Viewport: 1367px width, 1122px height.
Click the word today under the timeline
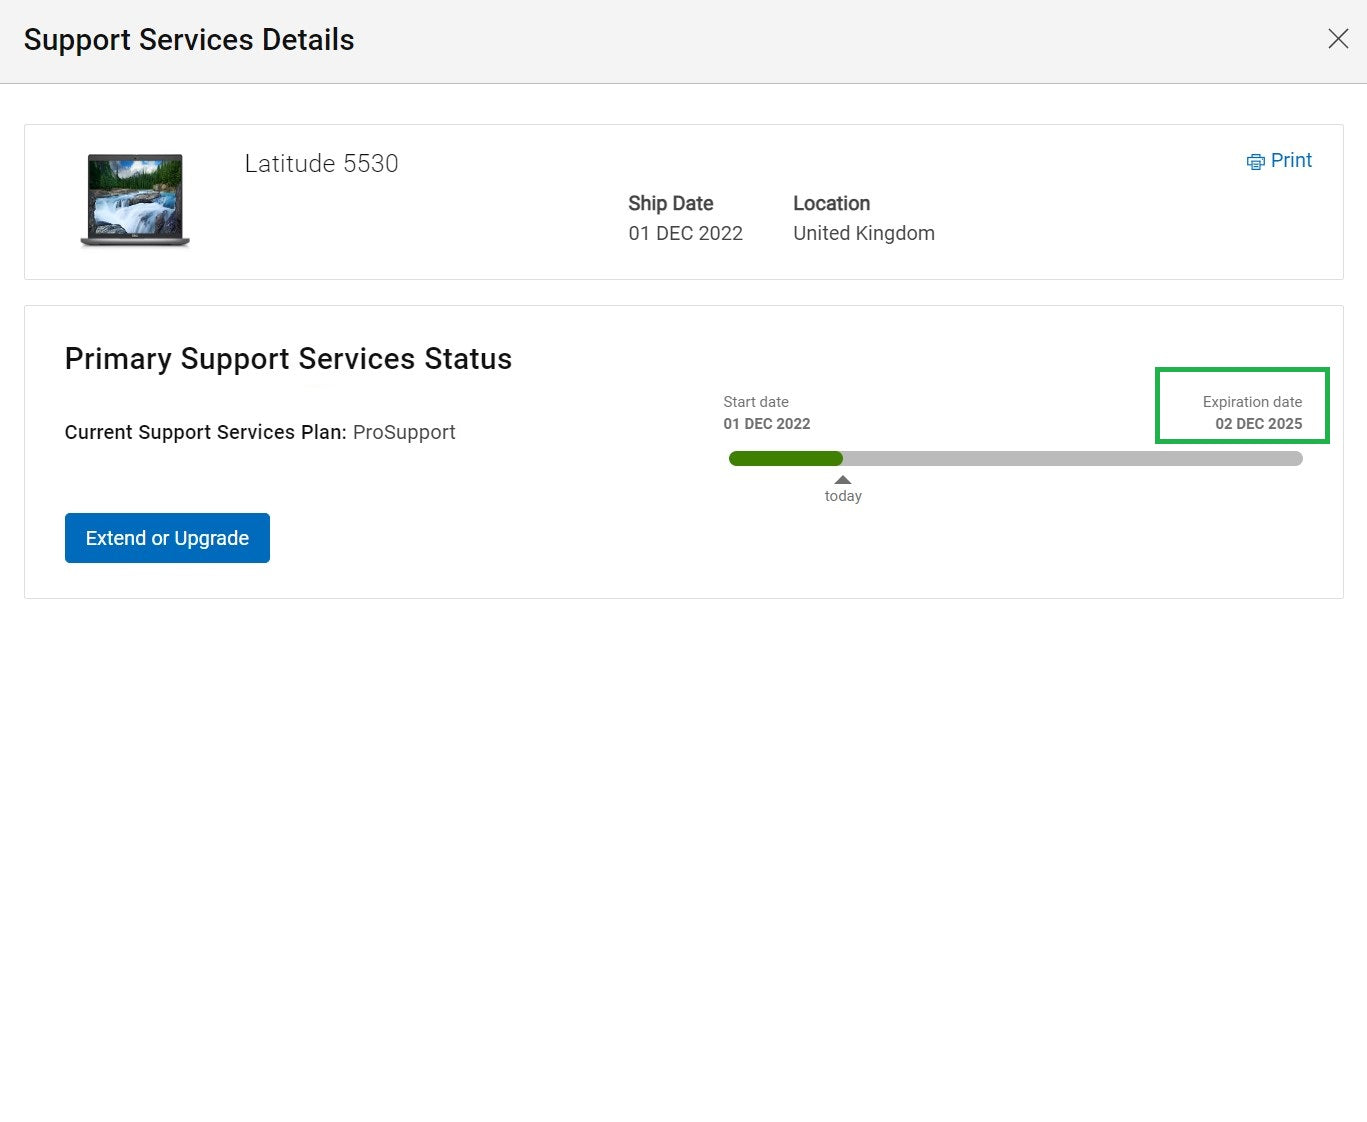(843, 496)
